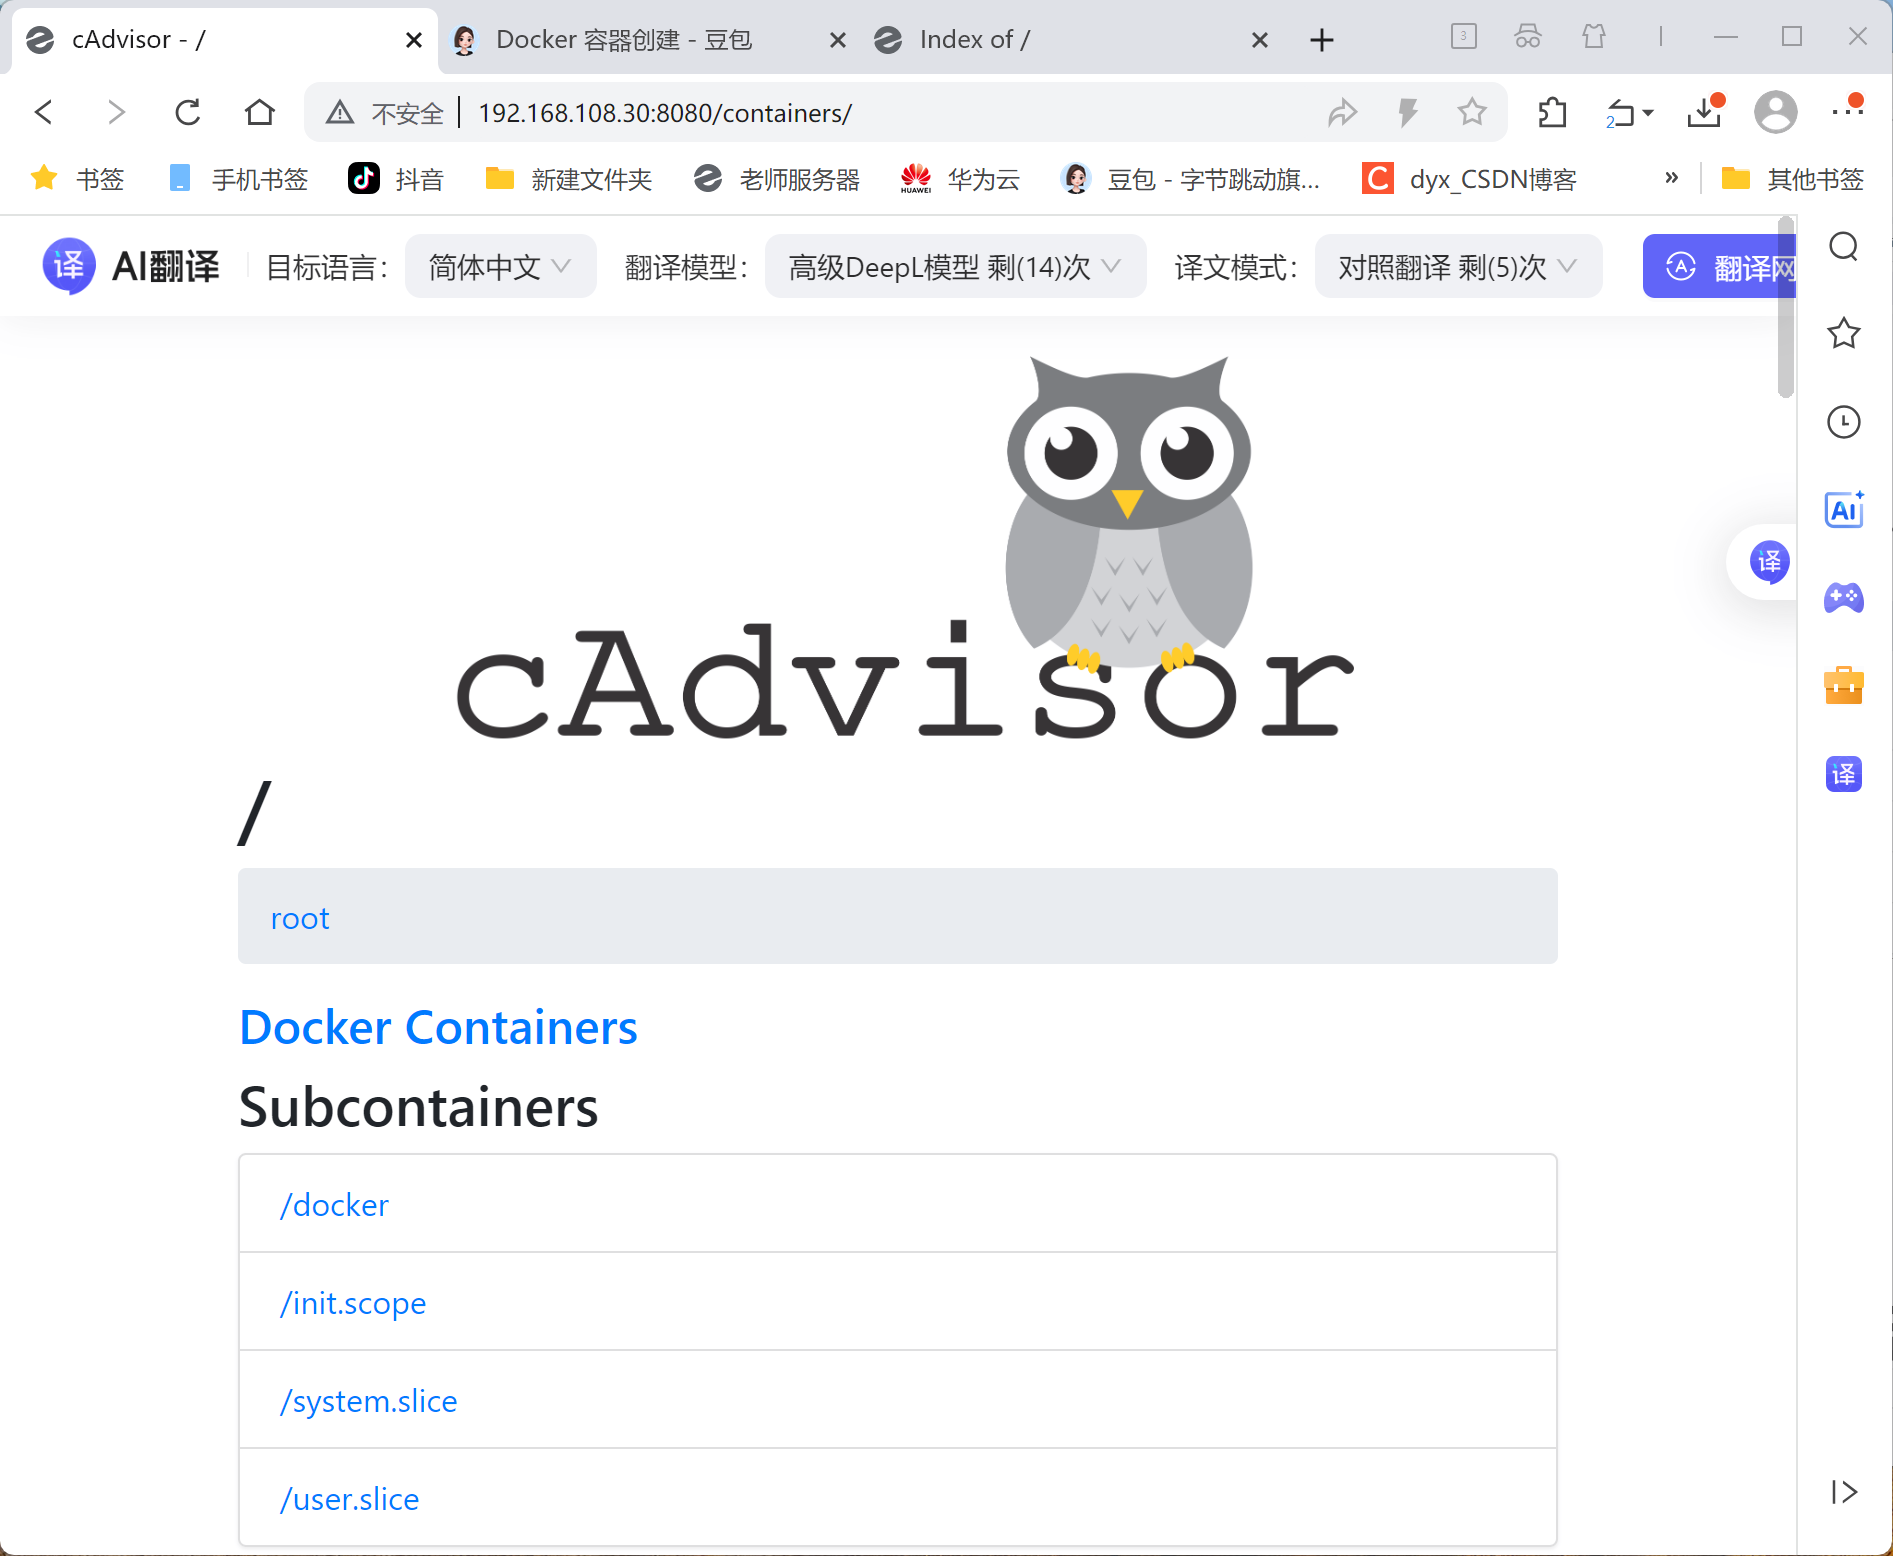Viewport: 1893px width, 1556px height.
Task: Open sidebar AI assistant icon
Action: [1844, 510]
